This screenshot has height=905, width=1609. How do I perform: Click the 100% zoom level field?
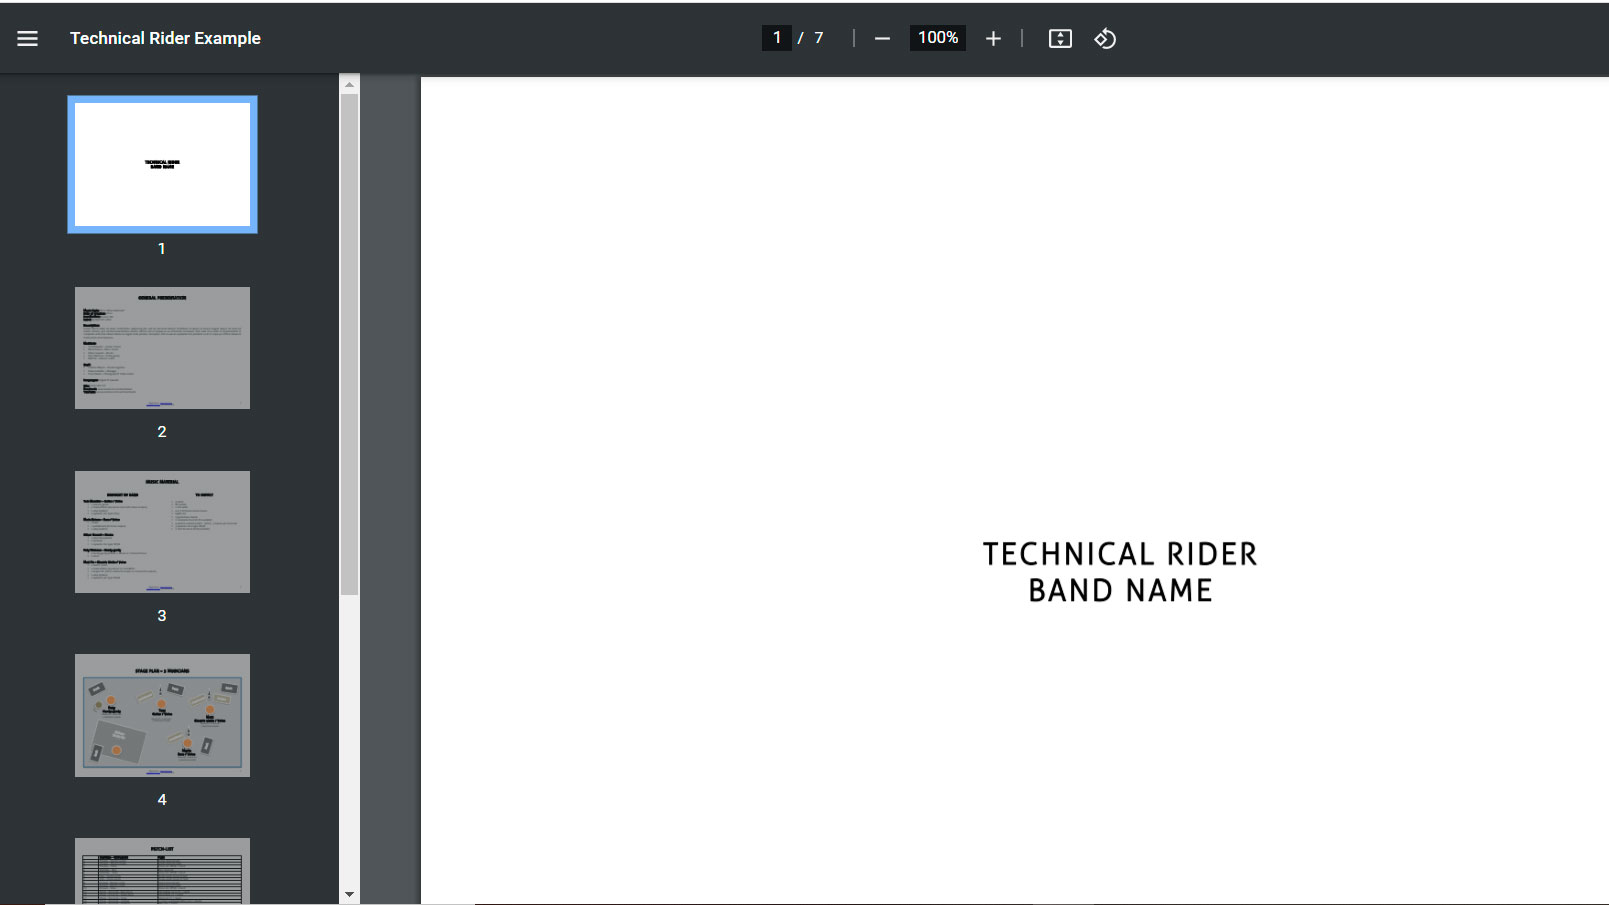tap(938, 38)
